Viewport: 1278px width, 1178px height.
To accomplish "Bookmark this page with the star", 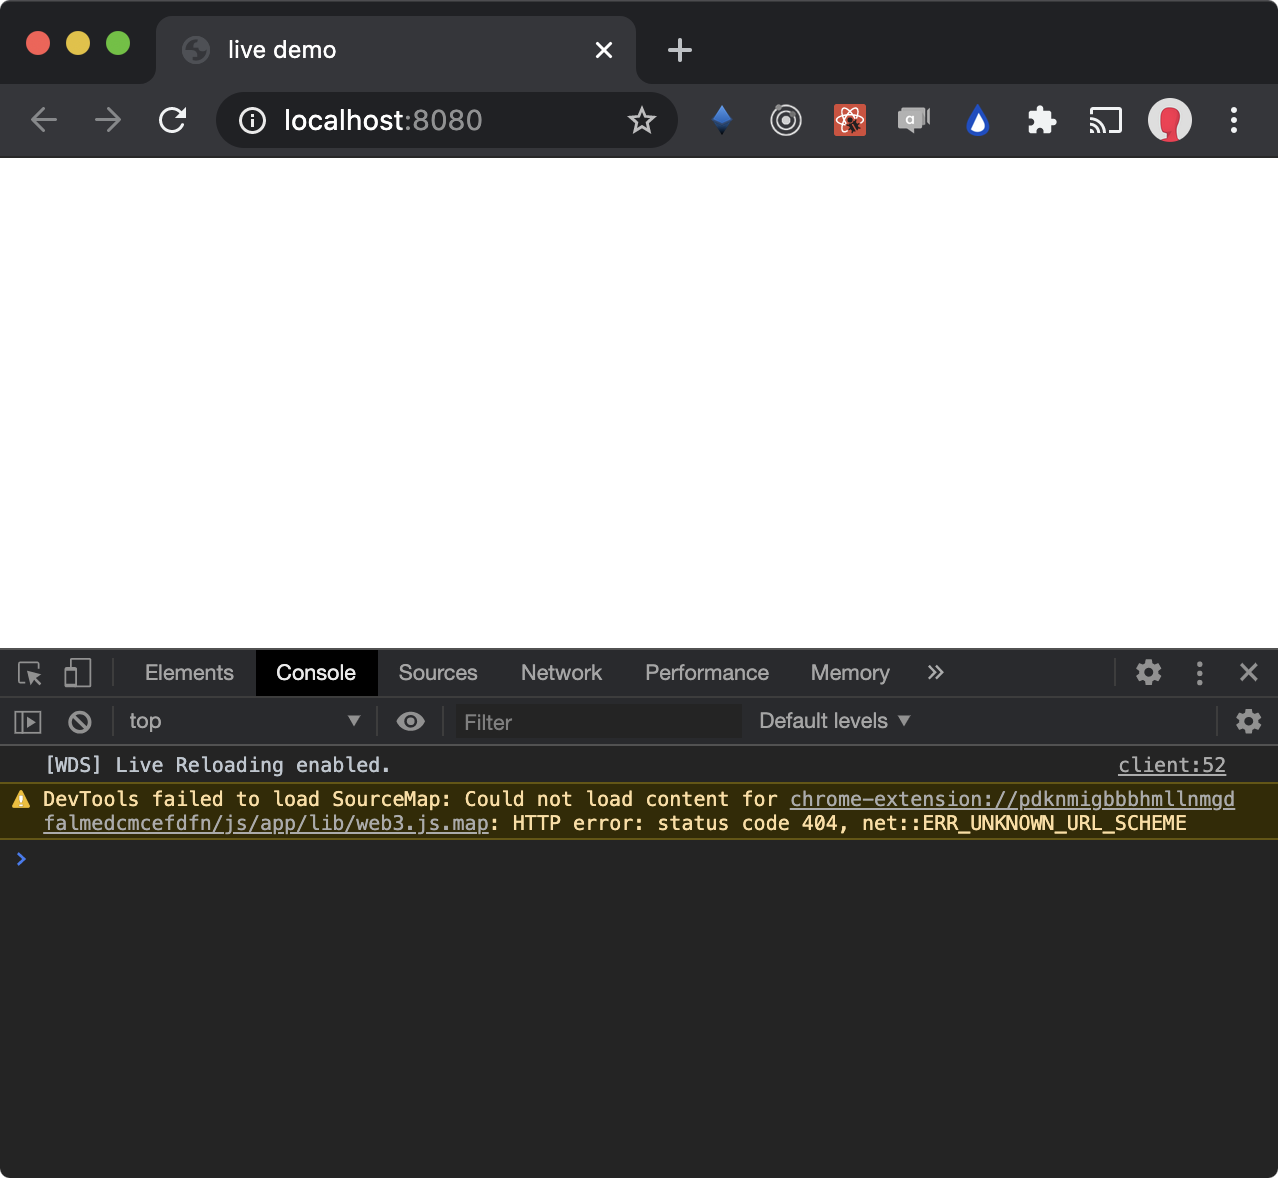I will click(x=641, y=121).
